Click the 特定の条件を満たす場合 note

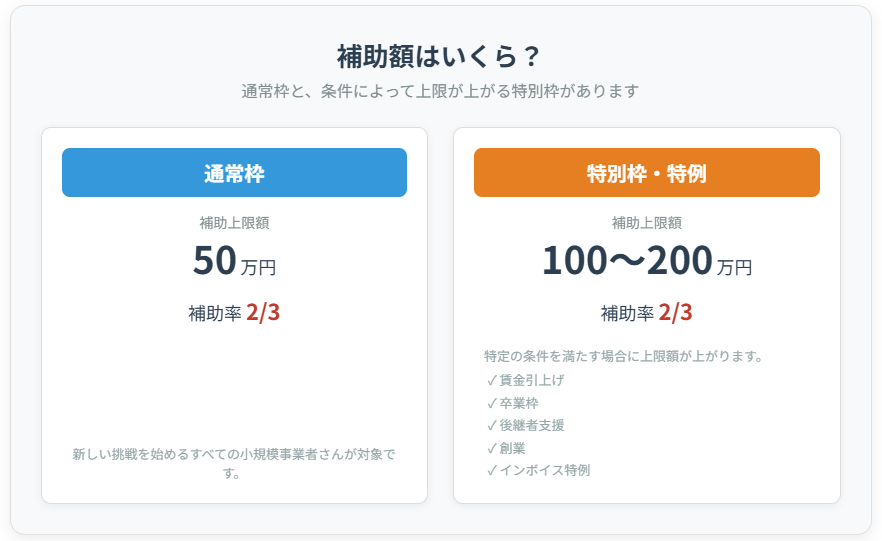tap(624, 356)
